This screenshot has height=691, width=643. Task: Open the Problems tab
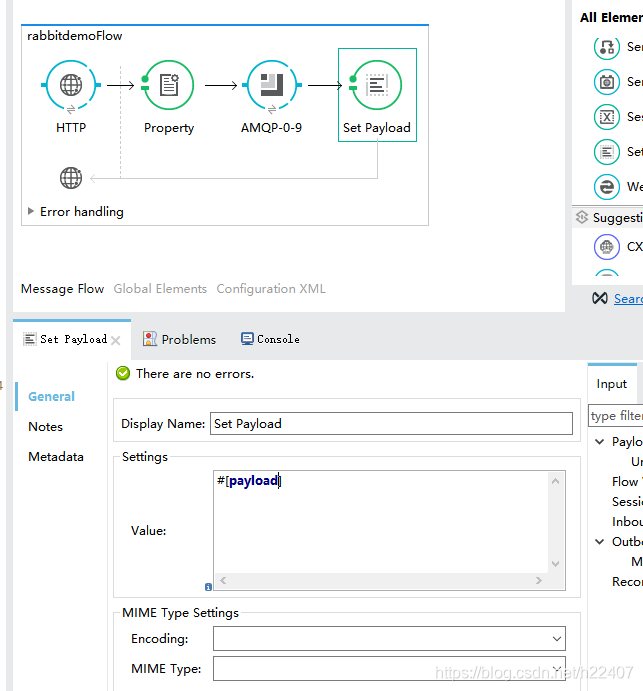tap(179, 339)
